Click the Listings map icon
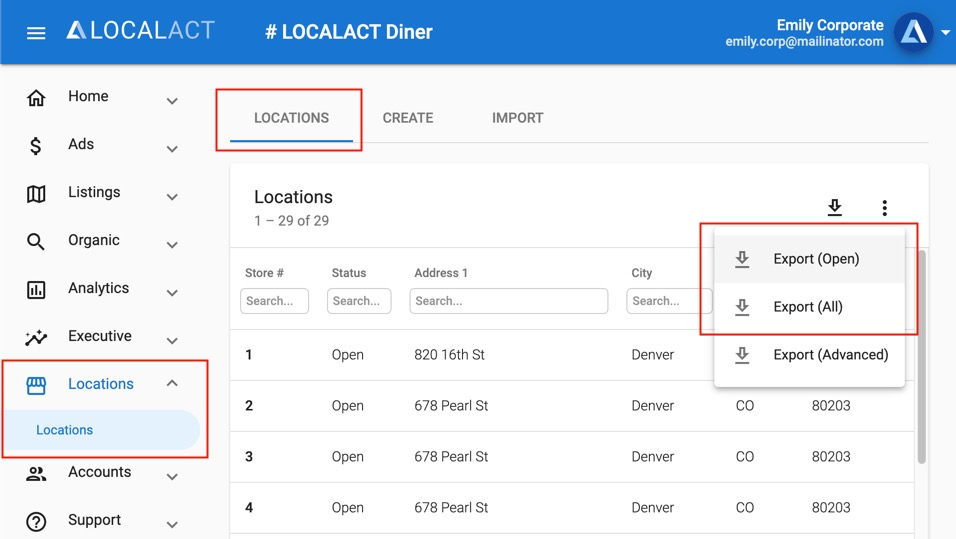This screenshot has height=539, width=956. [x=36, y=194]
